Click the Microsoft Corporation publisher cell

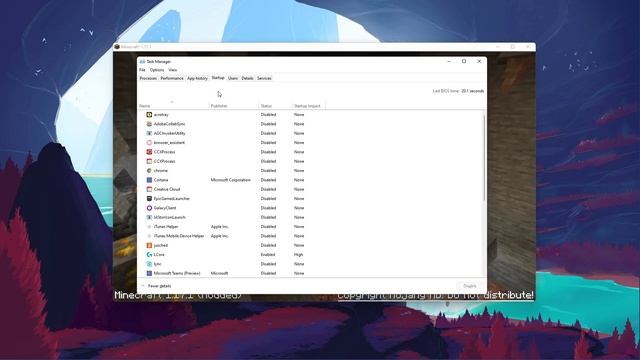click(x=231, y=180)
